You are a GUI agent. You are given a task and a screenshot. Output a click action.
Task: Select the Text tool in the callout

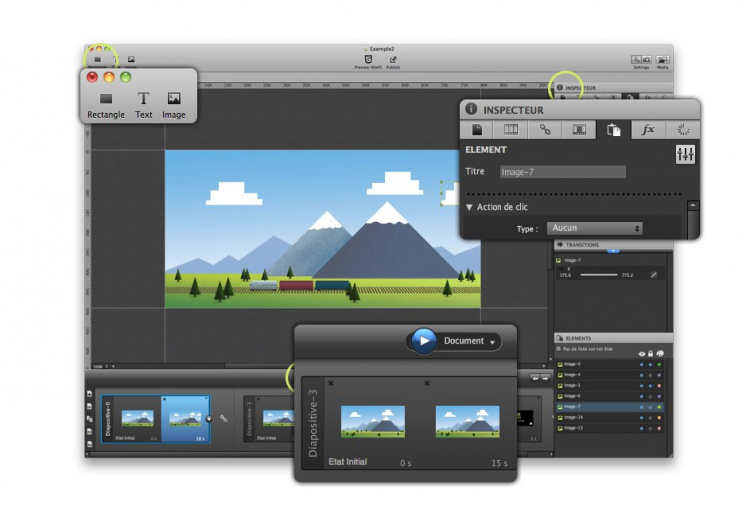143,106
